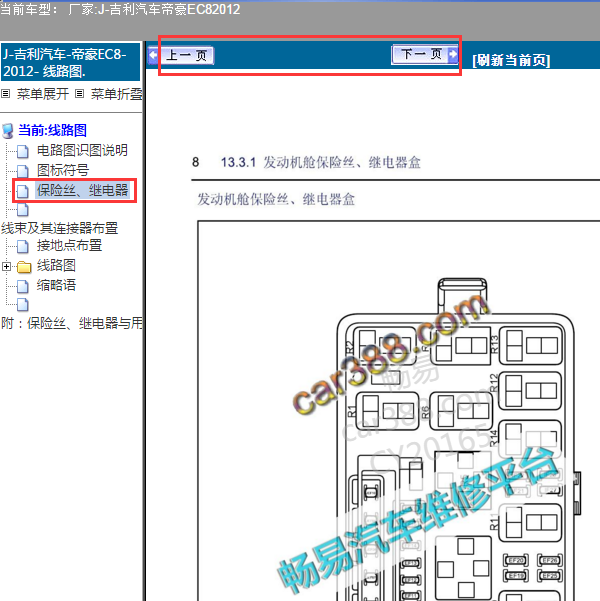Click the fuse box diagram image
Screen dimensions: 600x601
(x=459, y=440)
